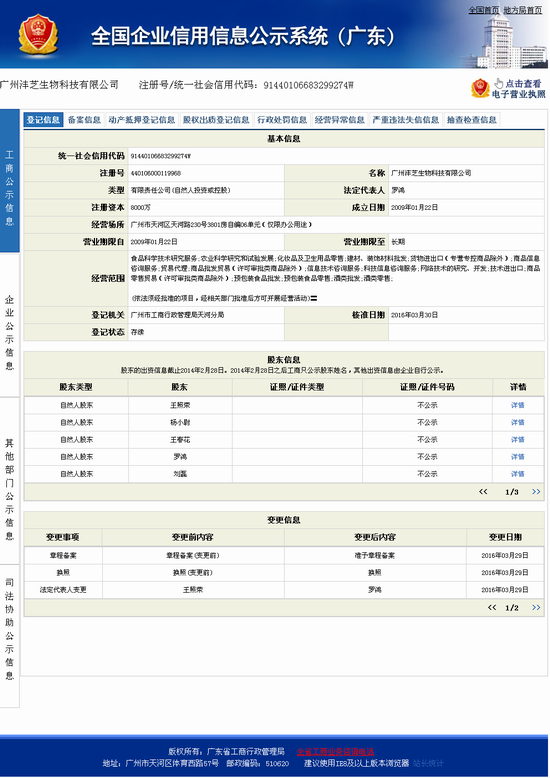The width and height of the screenshot is (550, 778).
Task: Open 详情 for shareholder 王春花
Action: 518,440
